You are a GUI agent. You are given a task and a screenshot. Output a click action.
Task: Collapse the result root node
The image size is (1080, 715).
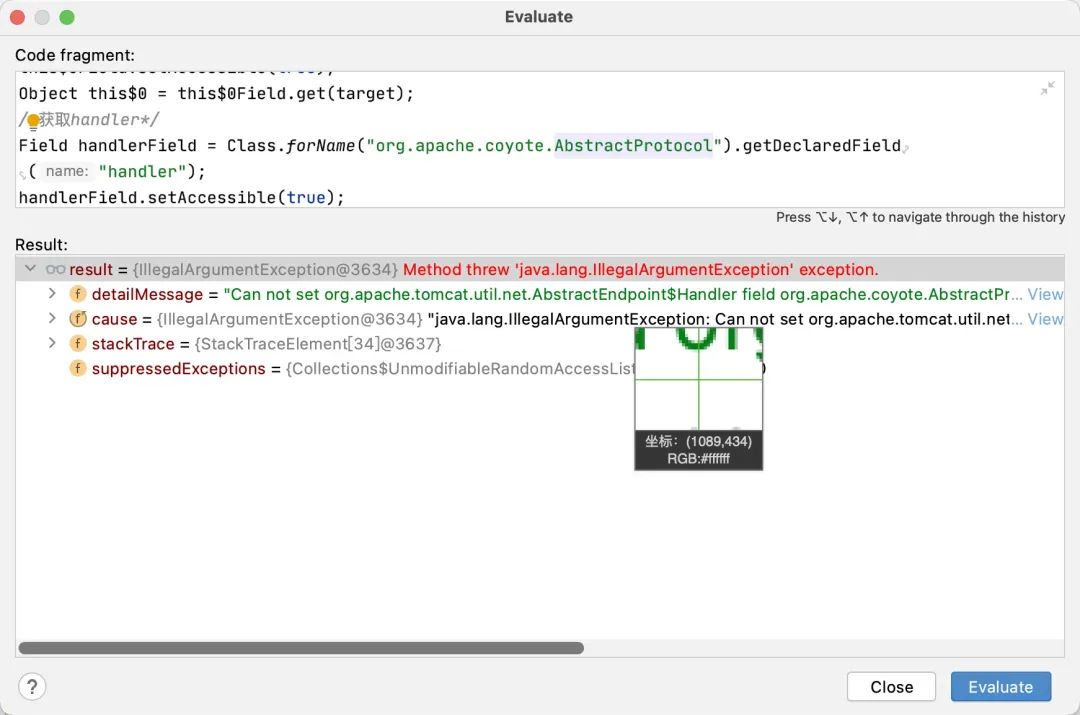click(30, 269)
